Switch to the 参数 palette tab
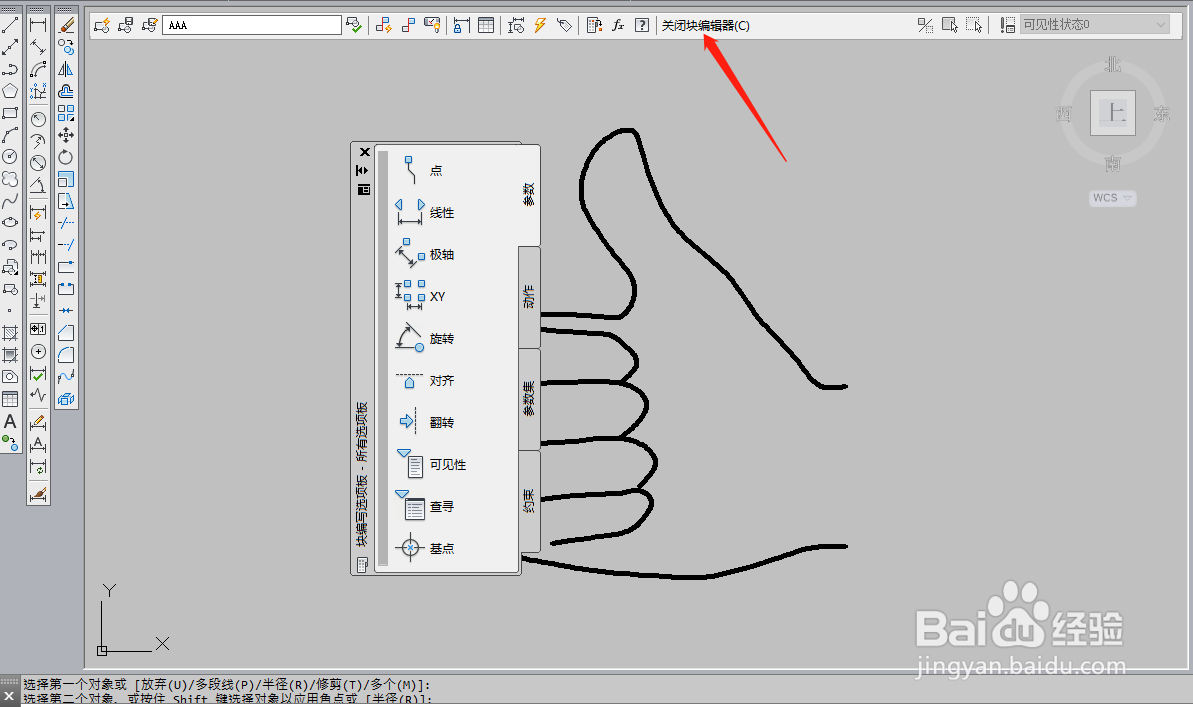This screenshot has width=1193, height=707. point(529,195)
